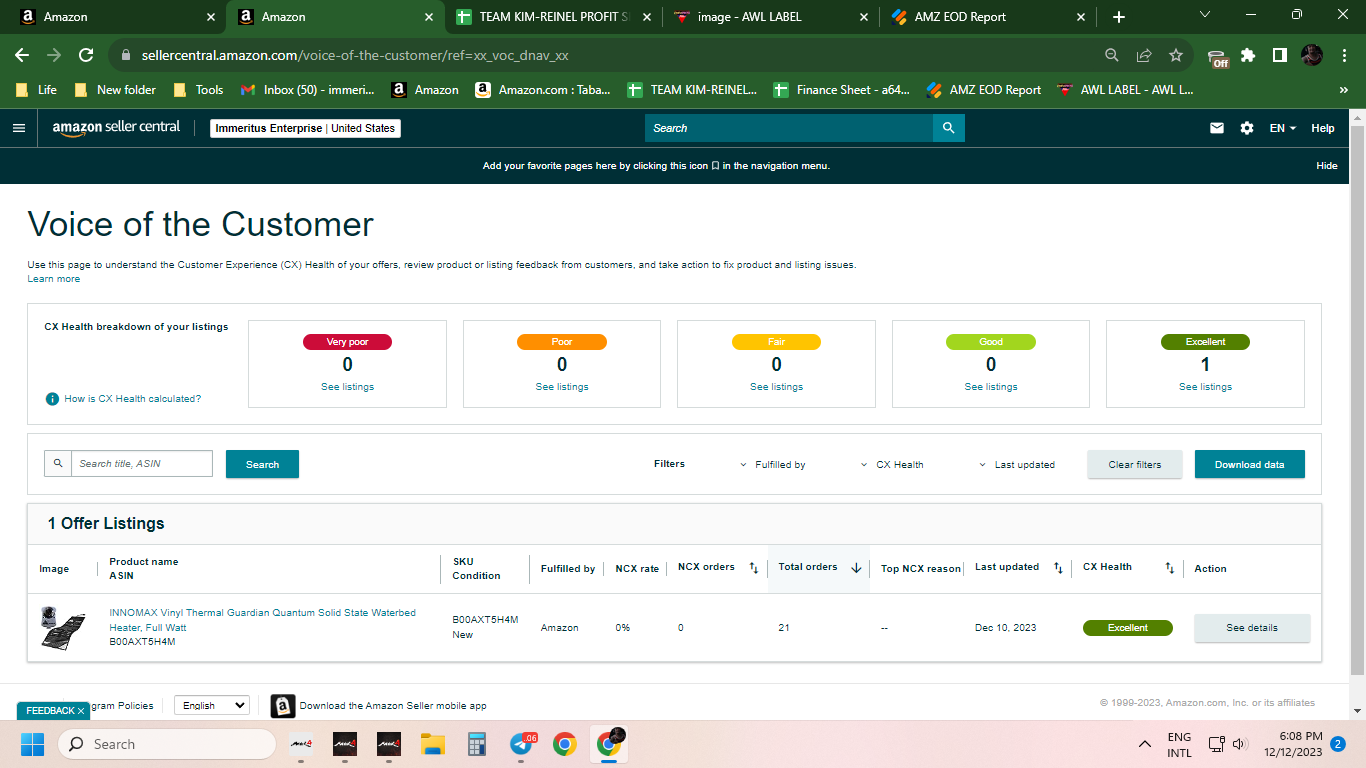Open the Inbox (50) Gmail bookmark
The image size is (1366, 768).
(308, 90)
